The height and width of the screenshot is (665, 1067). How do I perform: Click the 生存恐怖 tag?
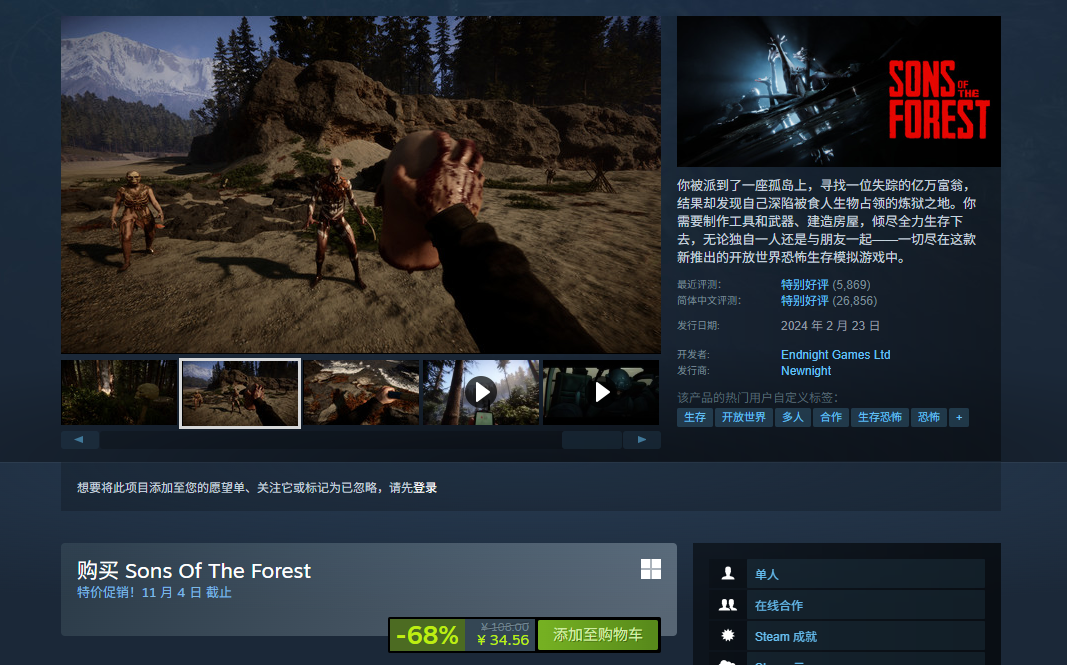point(880,417)
